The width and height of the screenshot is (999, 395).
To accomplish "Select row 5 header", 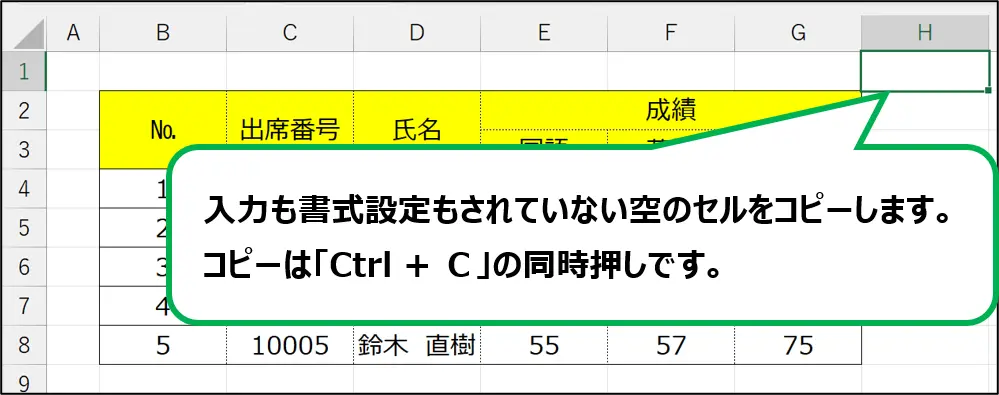I will (x=24, y=227).
